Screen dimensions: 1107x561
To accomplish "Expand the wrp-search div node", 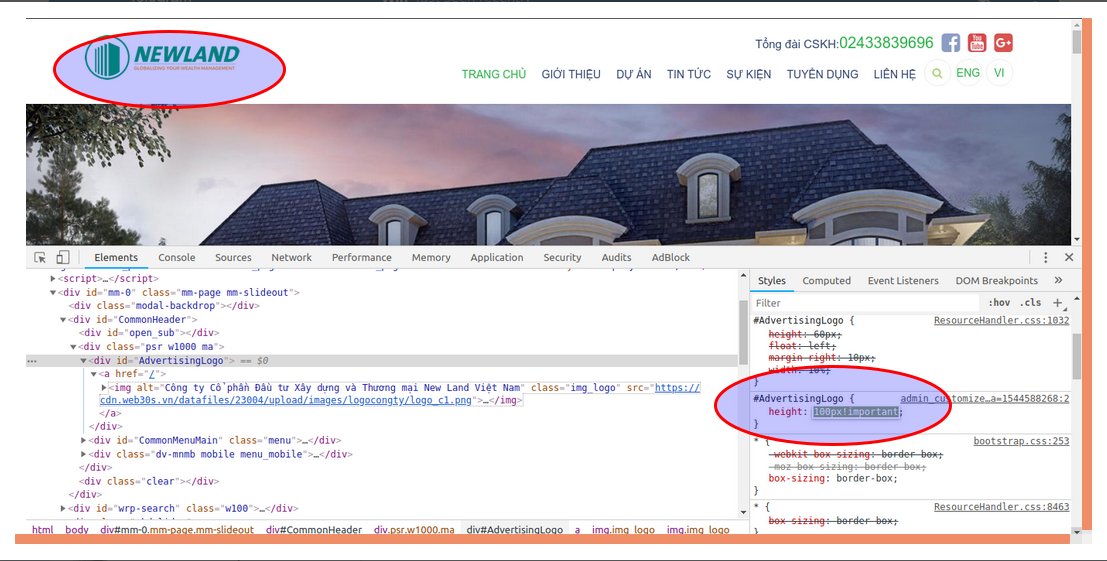I will click(63, 508).
